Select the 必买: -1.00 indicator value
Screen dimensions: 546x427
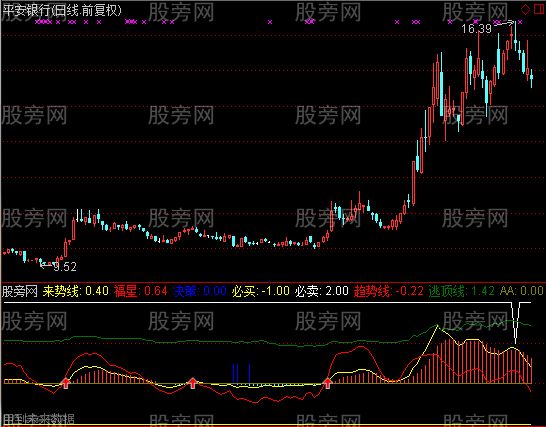pos(261,291)
